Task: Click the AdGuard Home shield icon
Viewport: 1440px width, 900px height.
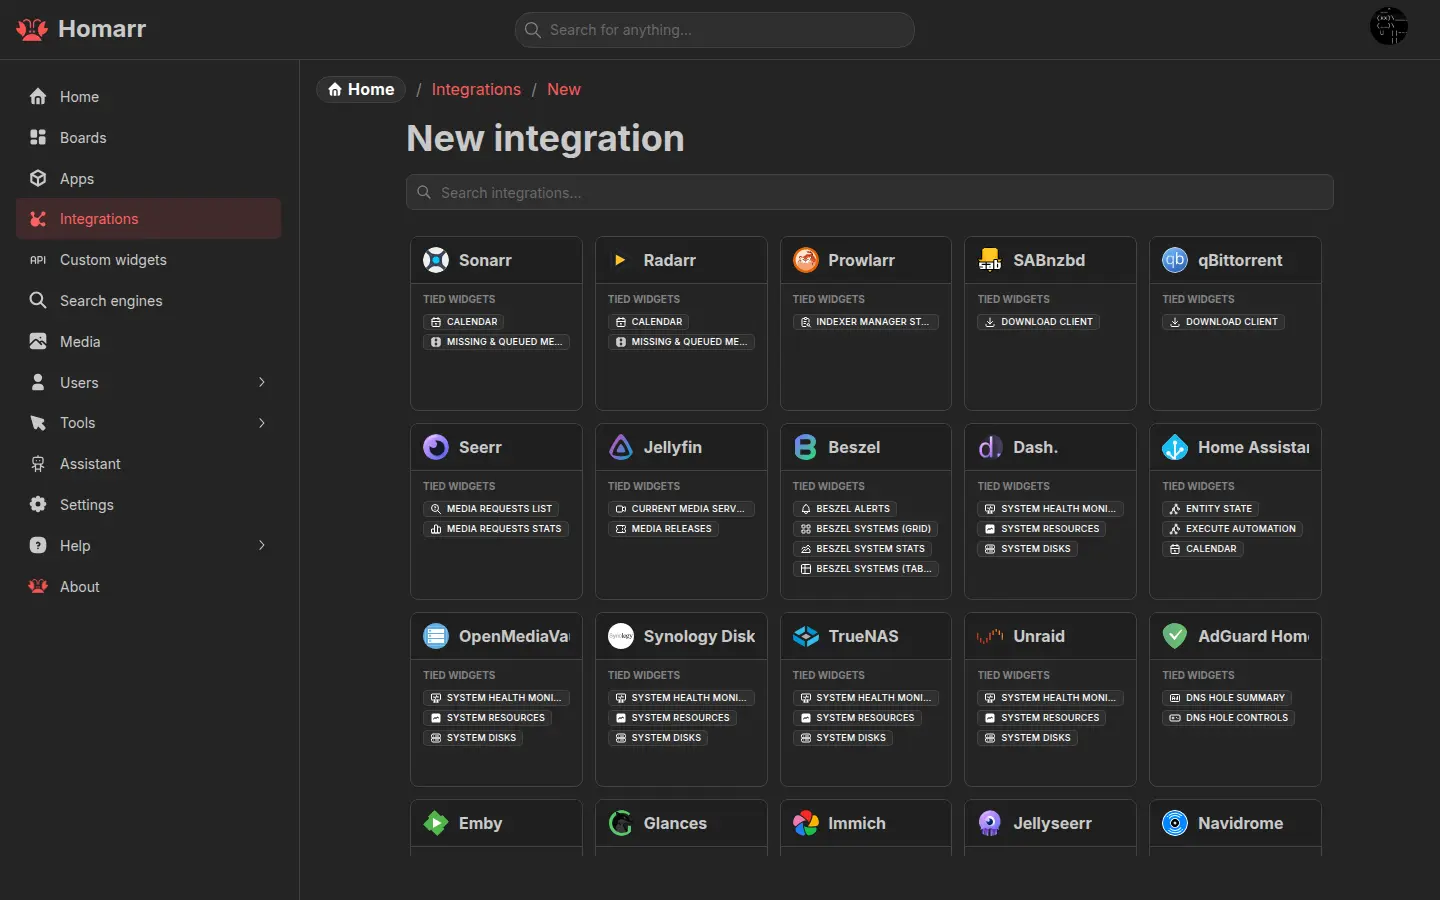Action: (x=1175, y=636)
